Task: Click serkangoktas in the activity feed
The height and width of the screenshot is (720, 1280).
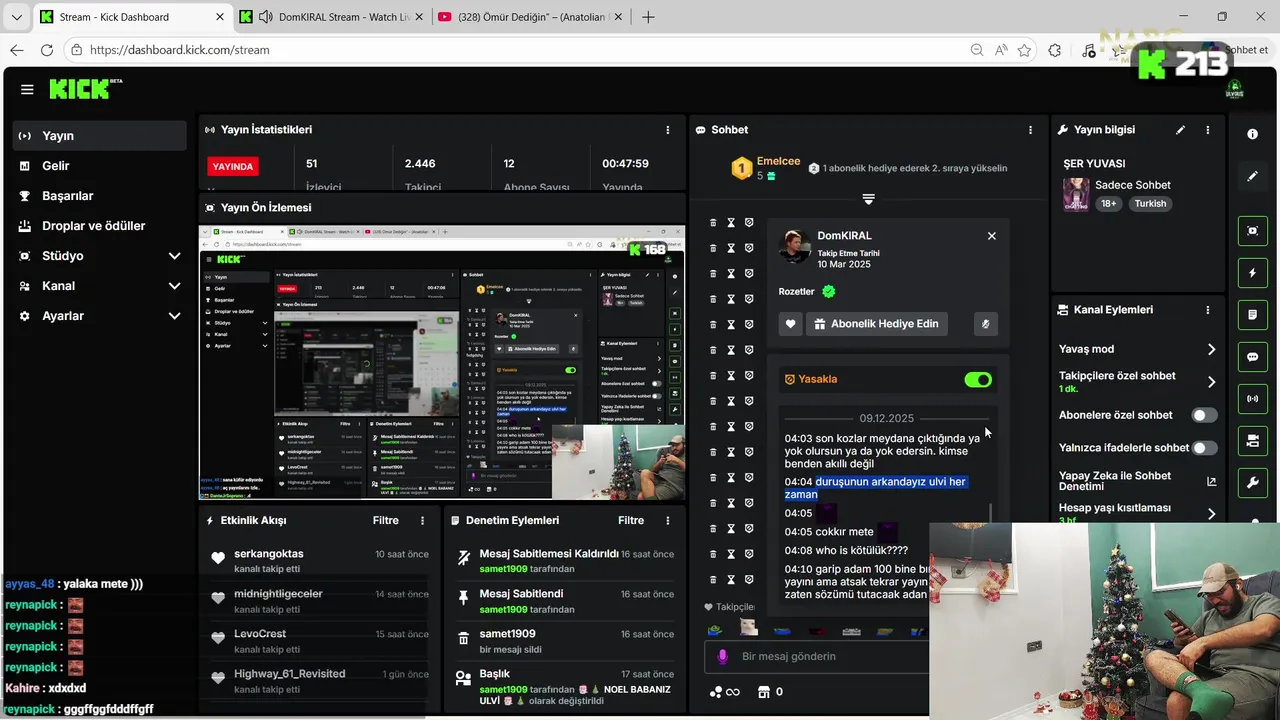Action: (268, 554)
